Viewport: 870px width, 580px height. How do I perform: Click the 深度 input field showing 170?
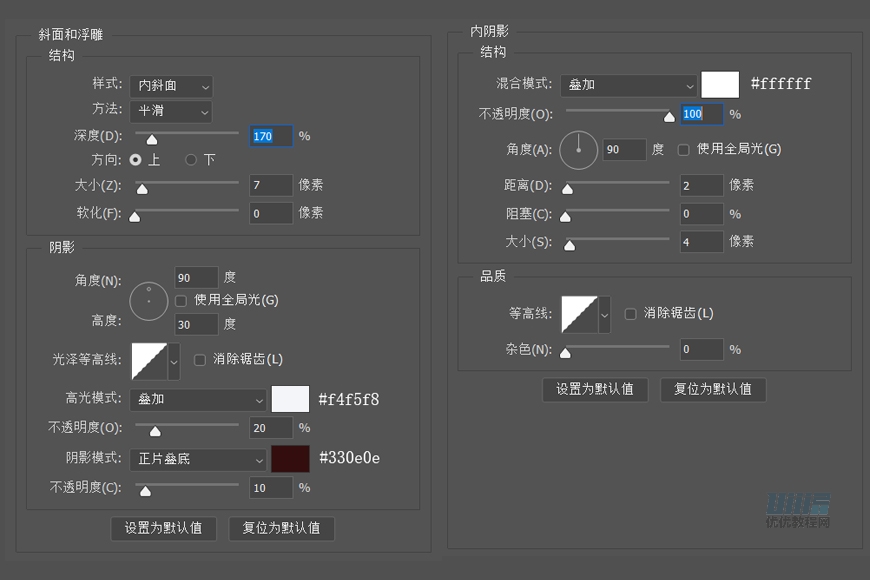[x=271, y=135]
